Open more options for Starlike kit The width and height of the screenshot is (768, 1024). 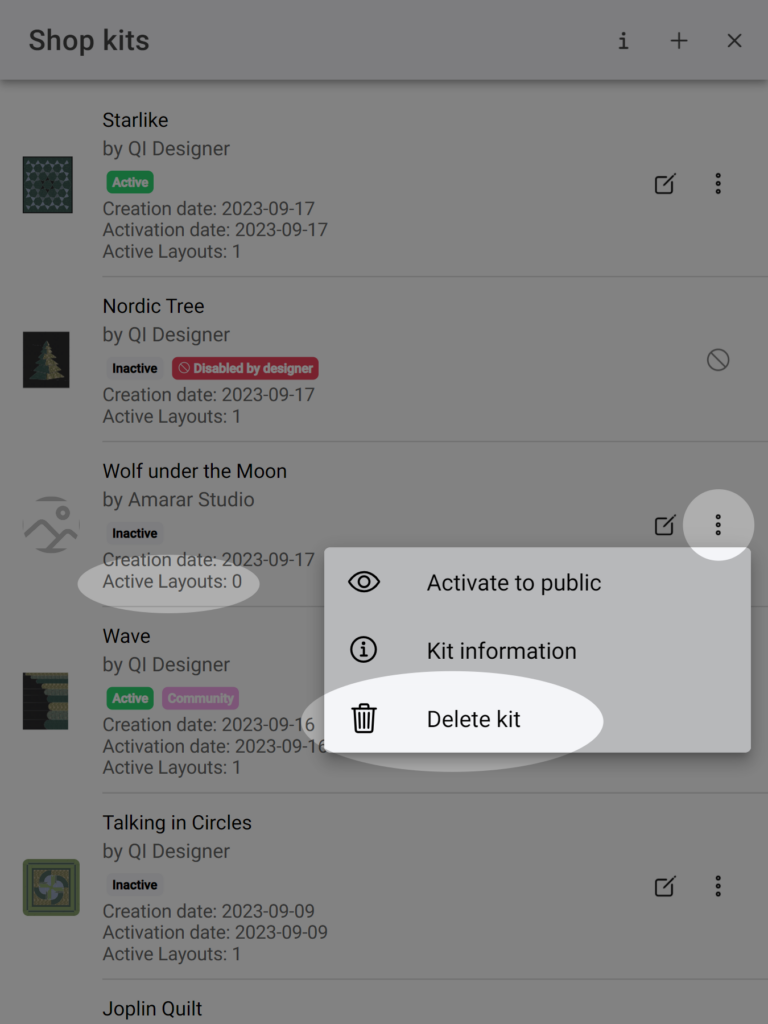pyautogui.click(x=718, y=184)
